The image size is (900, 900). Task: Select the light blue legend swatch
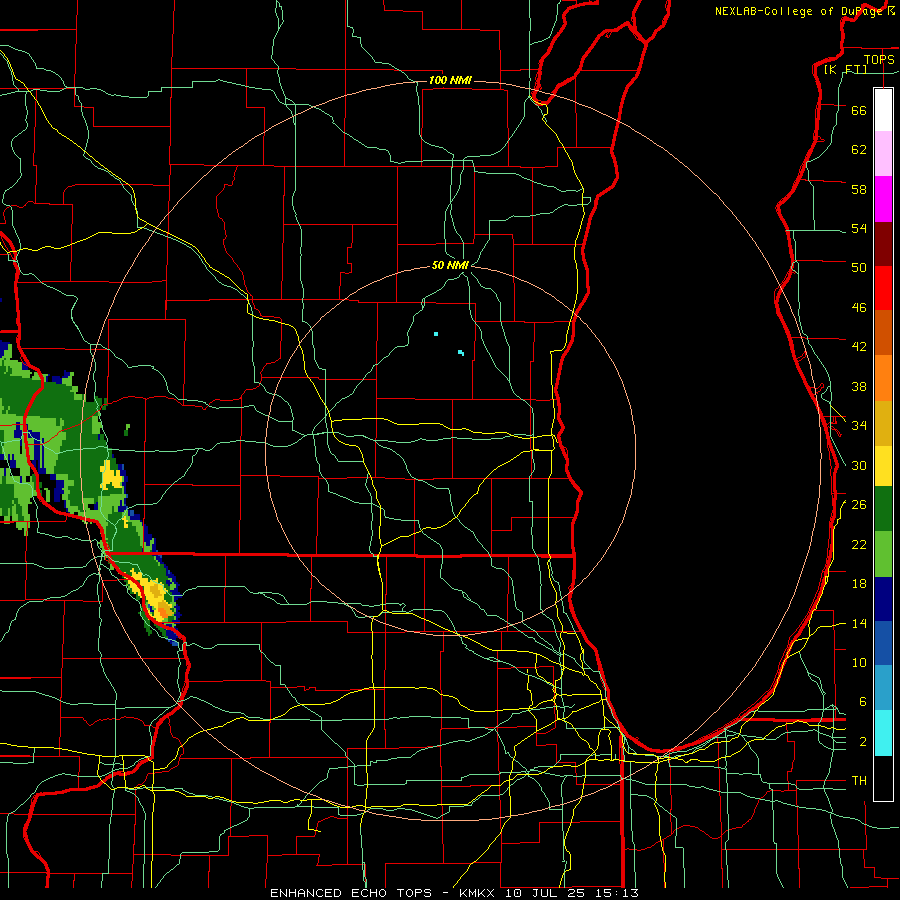pos(883,688)
